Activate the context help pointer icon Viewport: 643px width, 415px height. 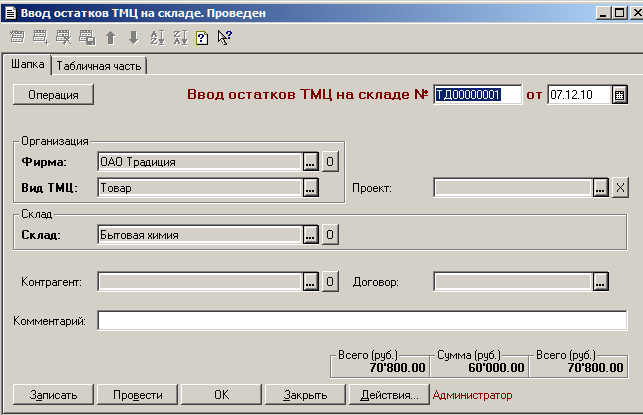click(224, 38)
